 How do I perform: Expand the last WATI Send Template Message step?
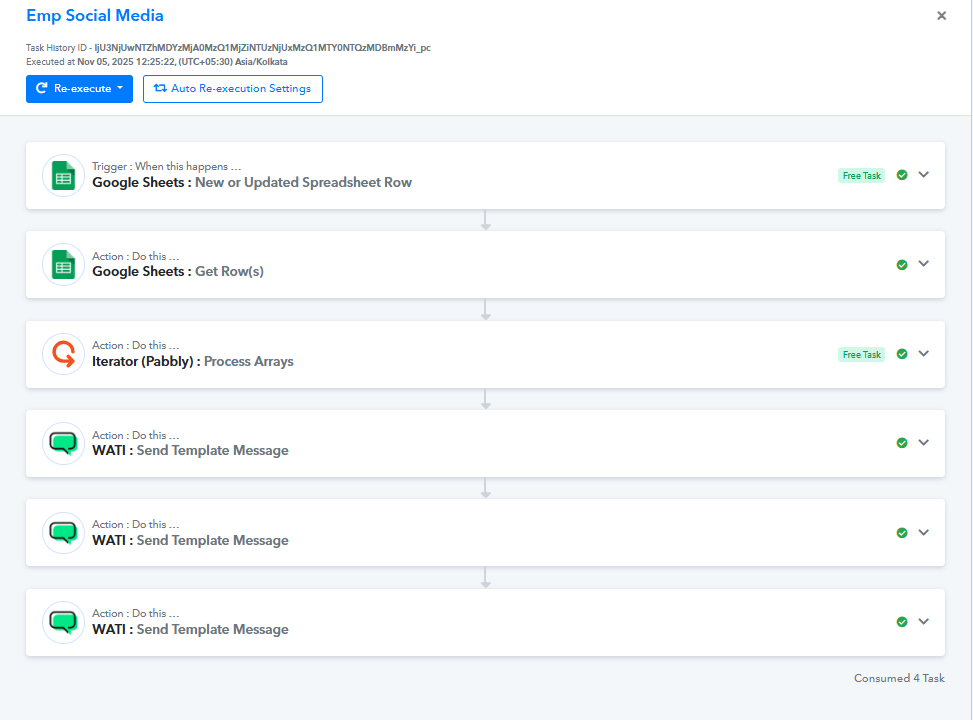[x=924, y=621]
